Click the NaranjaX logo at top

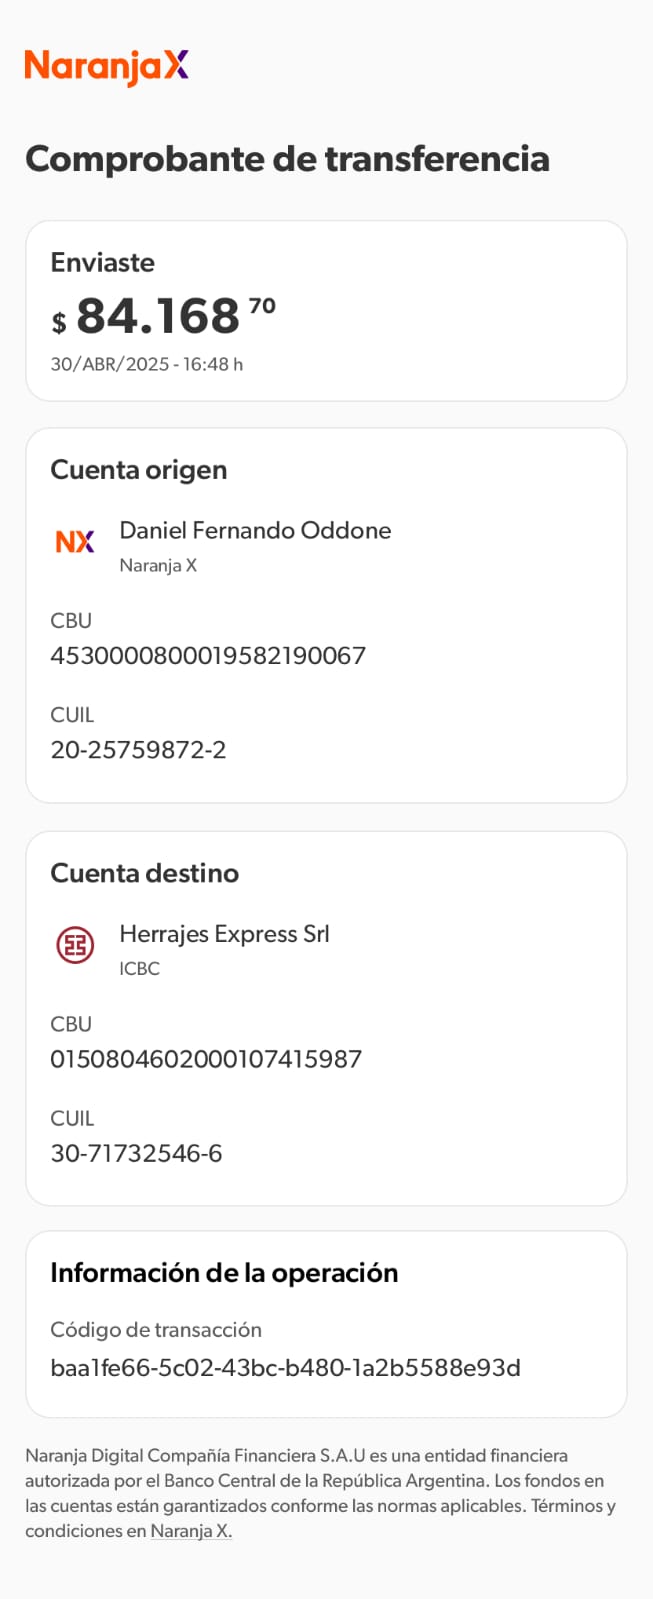(106, 67)
